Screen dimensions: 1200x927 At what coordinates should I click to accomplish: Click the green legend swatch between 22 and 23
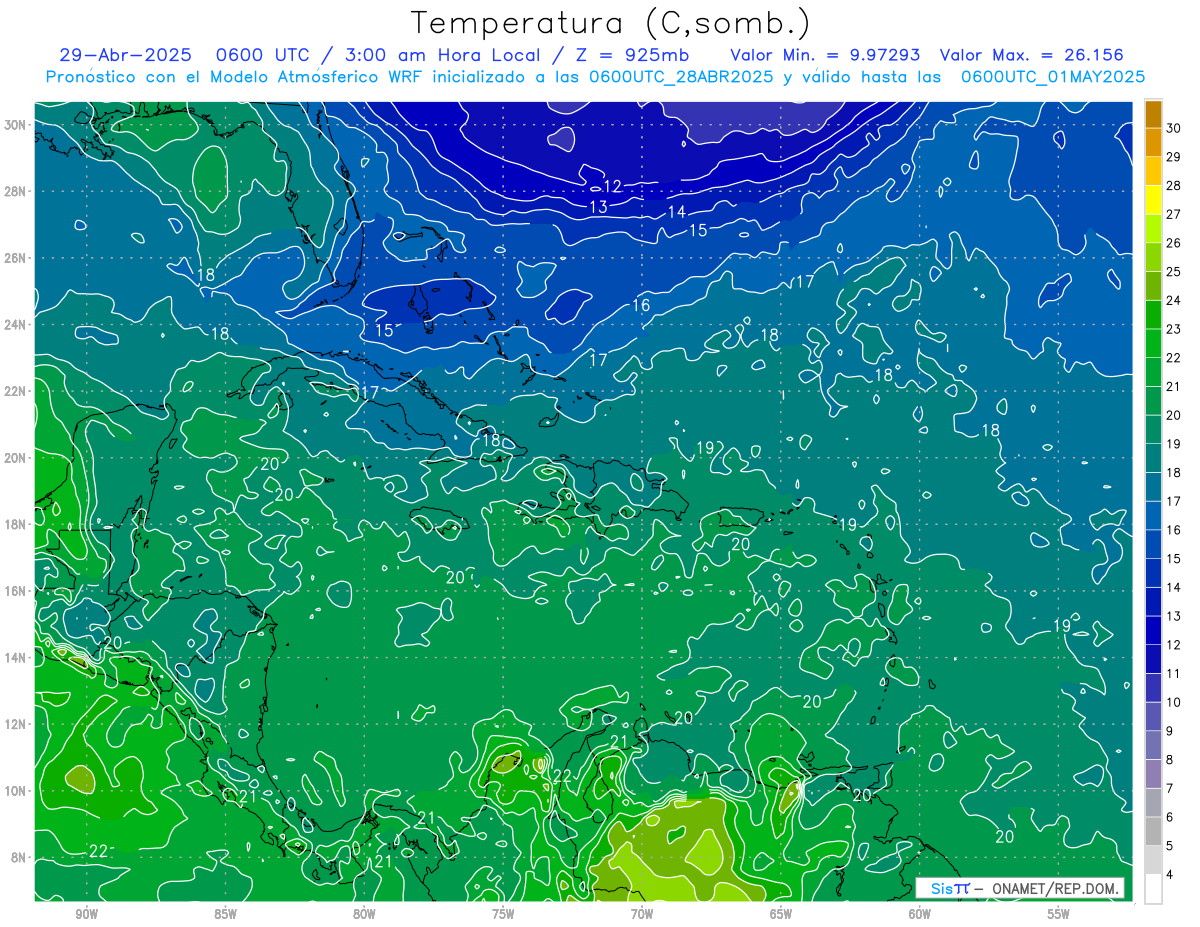[x=1153, y=343]
